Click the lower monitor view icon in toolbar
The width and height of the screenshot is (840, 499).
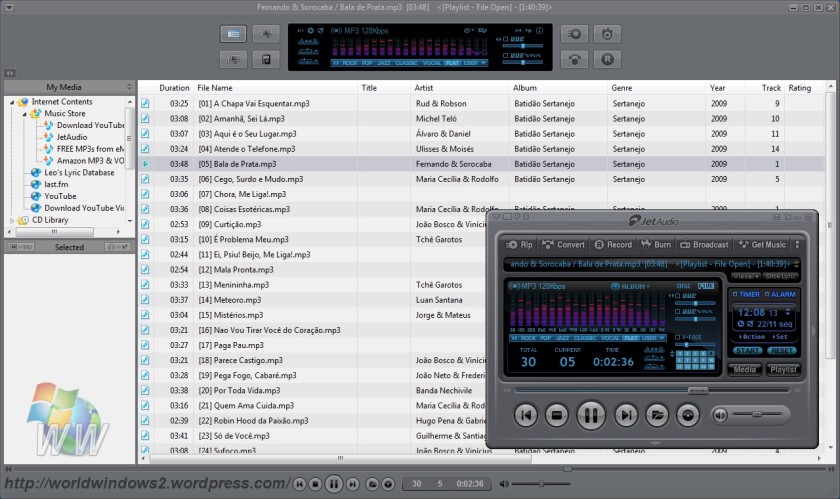[233, 59]
